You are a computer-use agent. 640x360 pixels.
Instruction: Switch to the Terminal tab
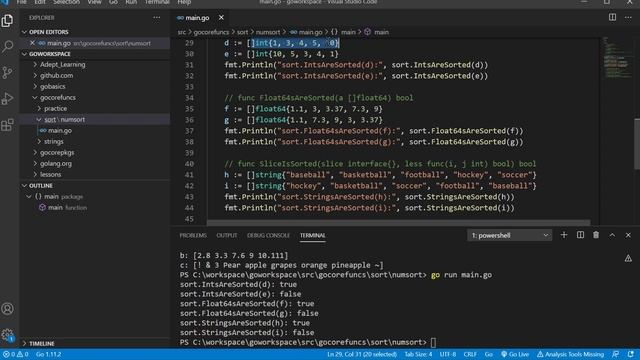coord(313,236)
